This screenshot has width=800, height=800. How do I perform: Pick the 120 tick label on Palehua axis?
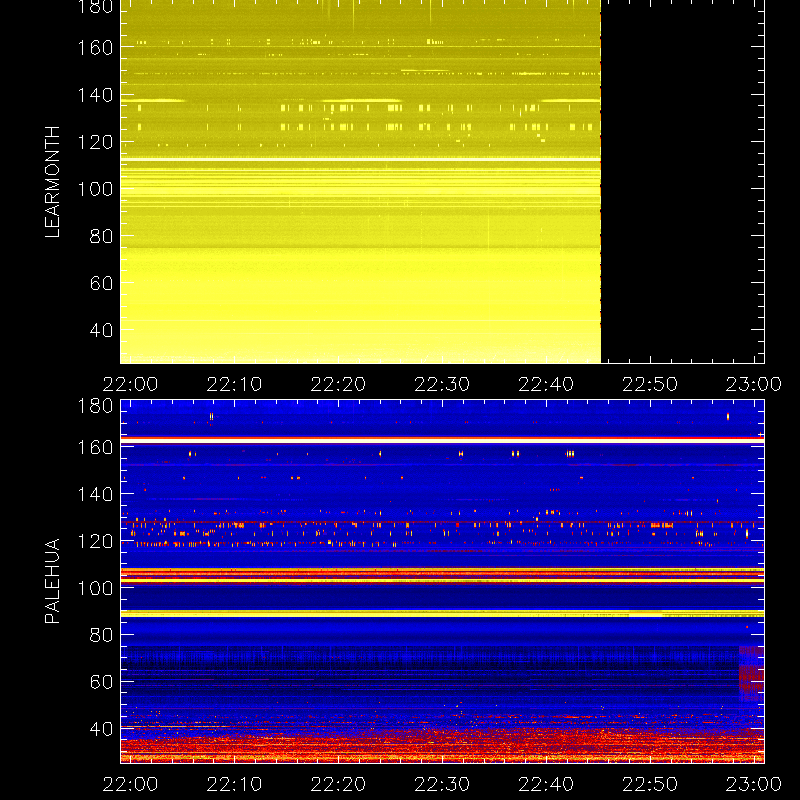[95, 541]
